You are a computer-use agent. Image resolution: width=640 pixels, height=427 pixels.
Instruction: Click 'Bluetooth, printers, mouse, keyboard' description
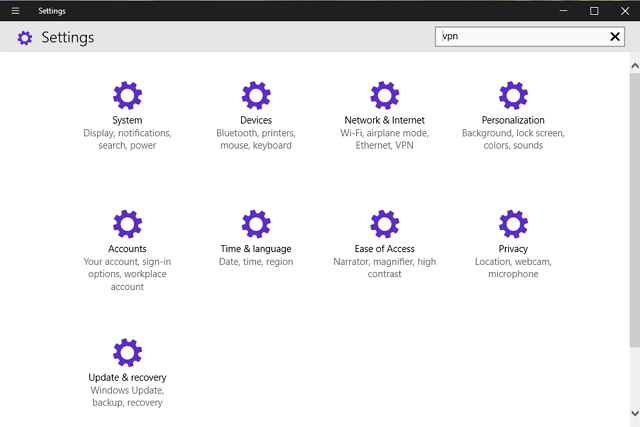[x=256, y=139]
